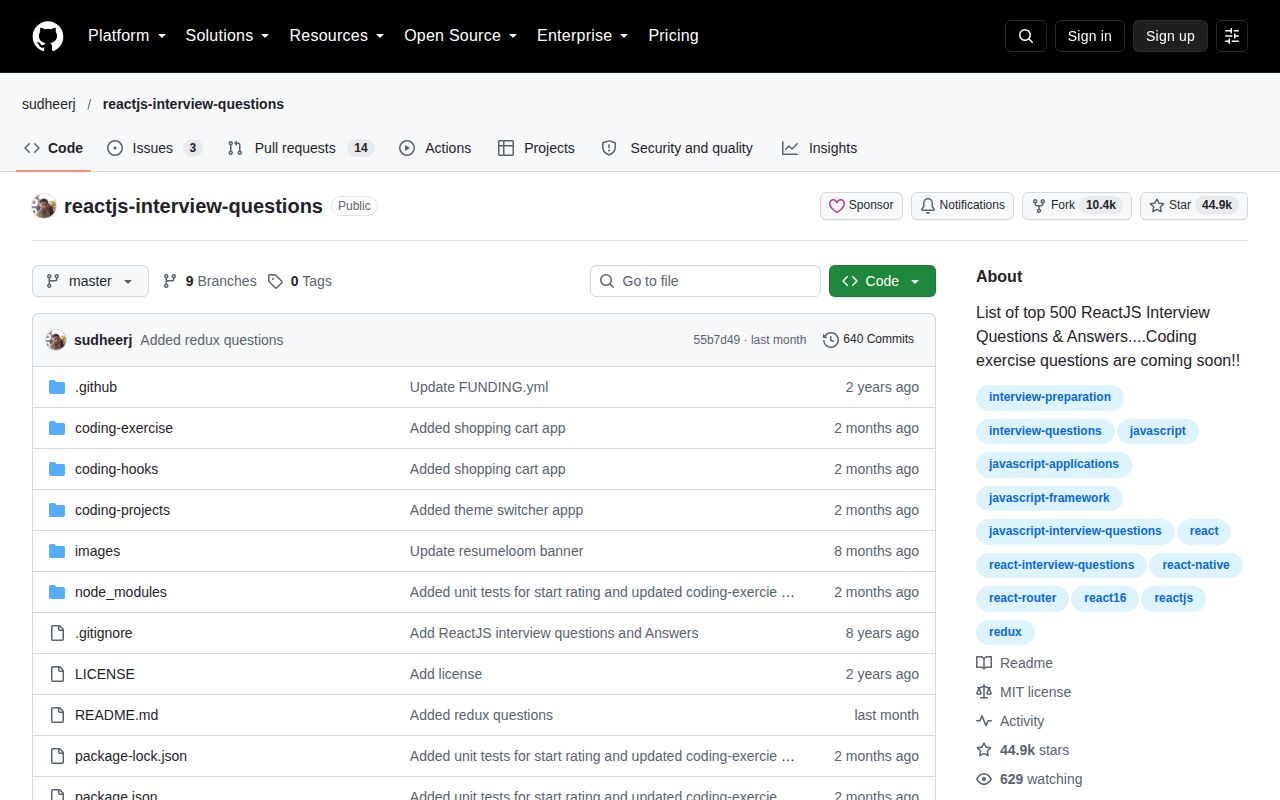Image resolution: width=1280 pixels, height=800 pixels.
Task: Expand the Open Source menu
Action: coord(461,36)
